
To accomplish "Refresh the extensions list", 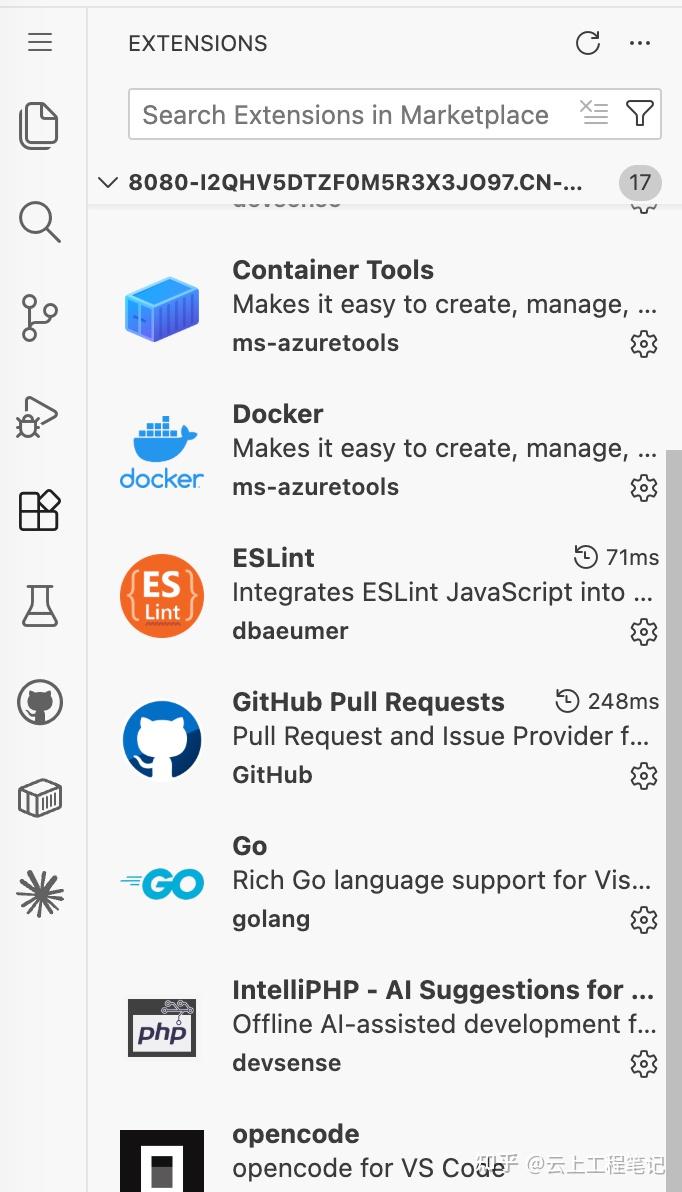I will (588, 43).
